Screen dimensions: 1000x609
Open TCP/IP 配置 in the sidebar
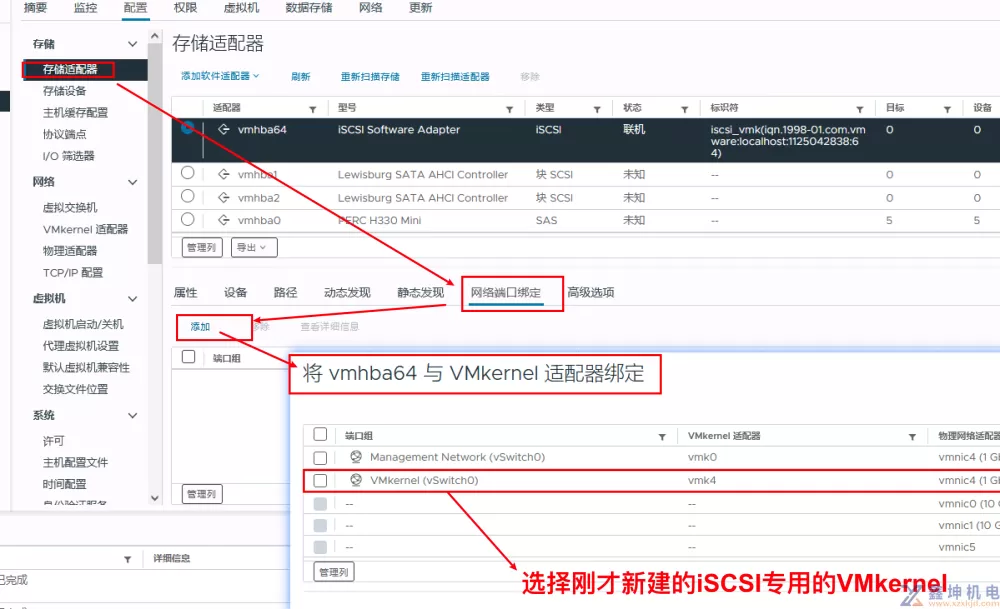point(73,272)
